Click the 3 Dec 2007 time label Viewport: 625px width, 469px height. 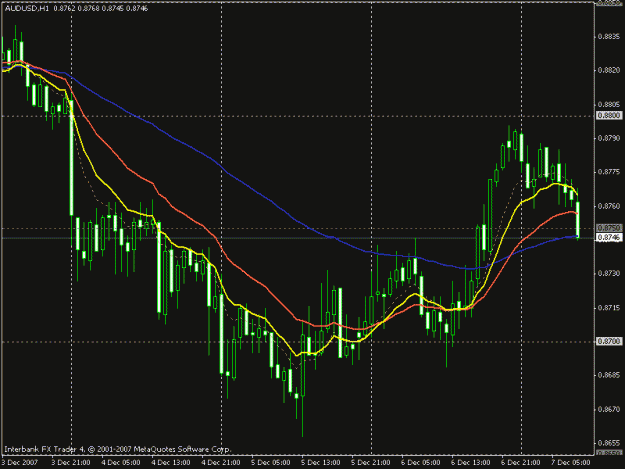20,463
